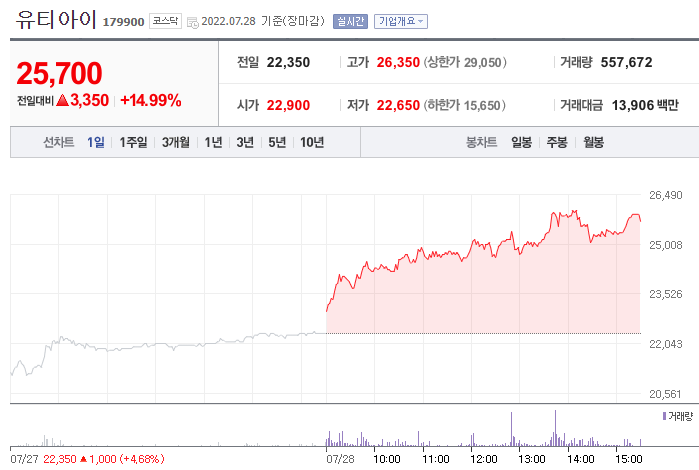The width and height of the screenshot is (699, 470).
Task: Open the 기업개요 dropdown
Action: tap(401, 21)
